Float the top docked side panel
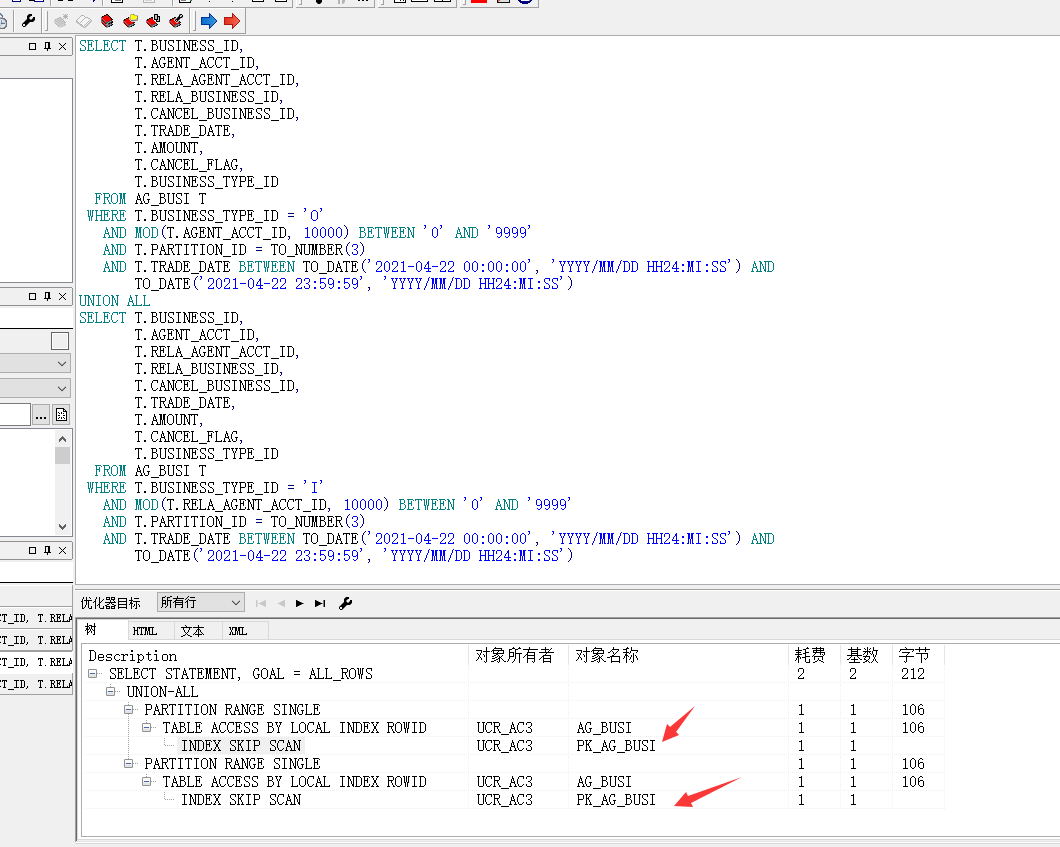Viewport: 1060px width, 847px height. (32, 46)
